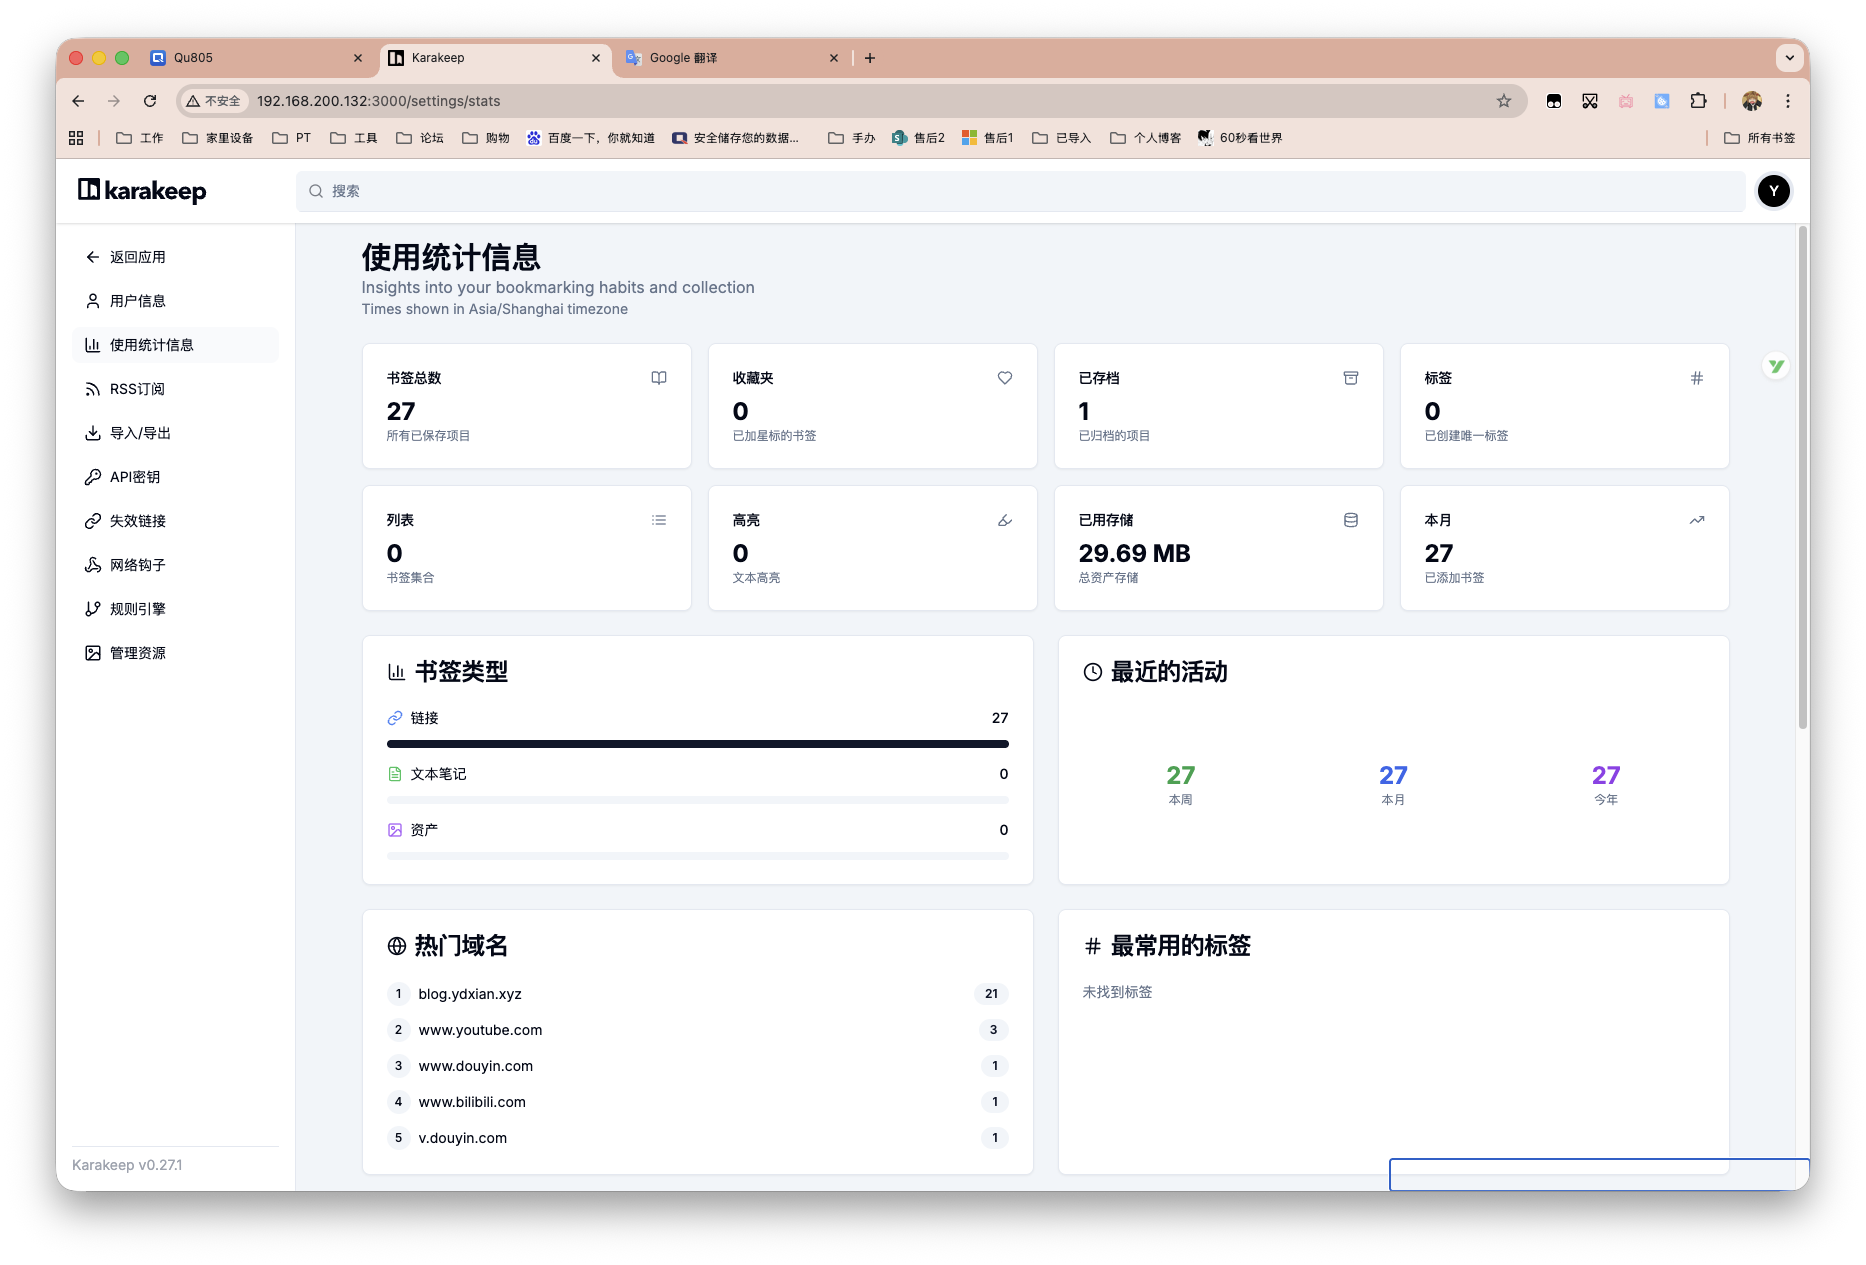Select 导入/导出 in the sidebar
This screenshot has width=1866, height=1265.
(x=140, y=432)
